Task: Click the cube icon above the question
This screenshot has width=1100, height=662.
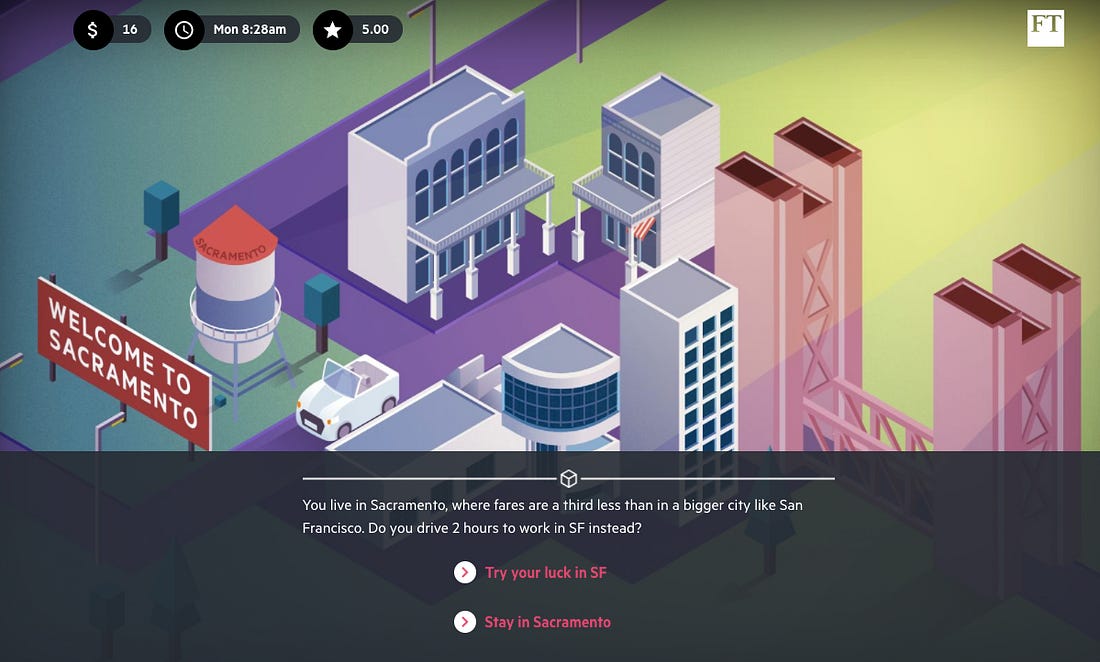Action: 568,478
